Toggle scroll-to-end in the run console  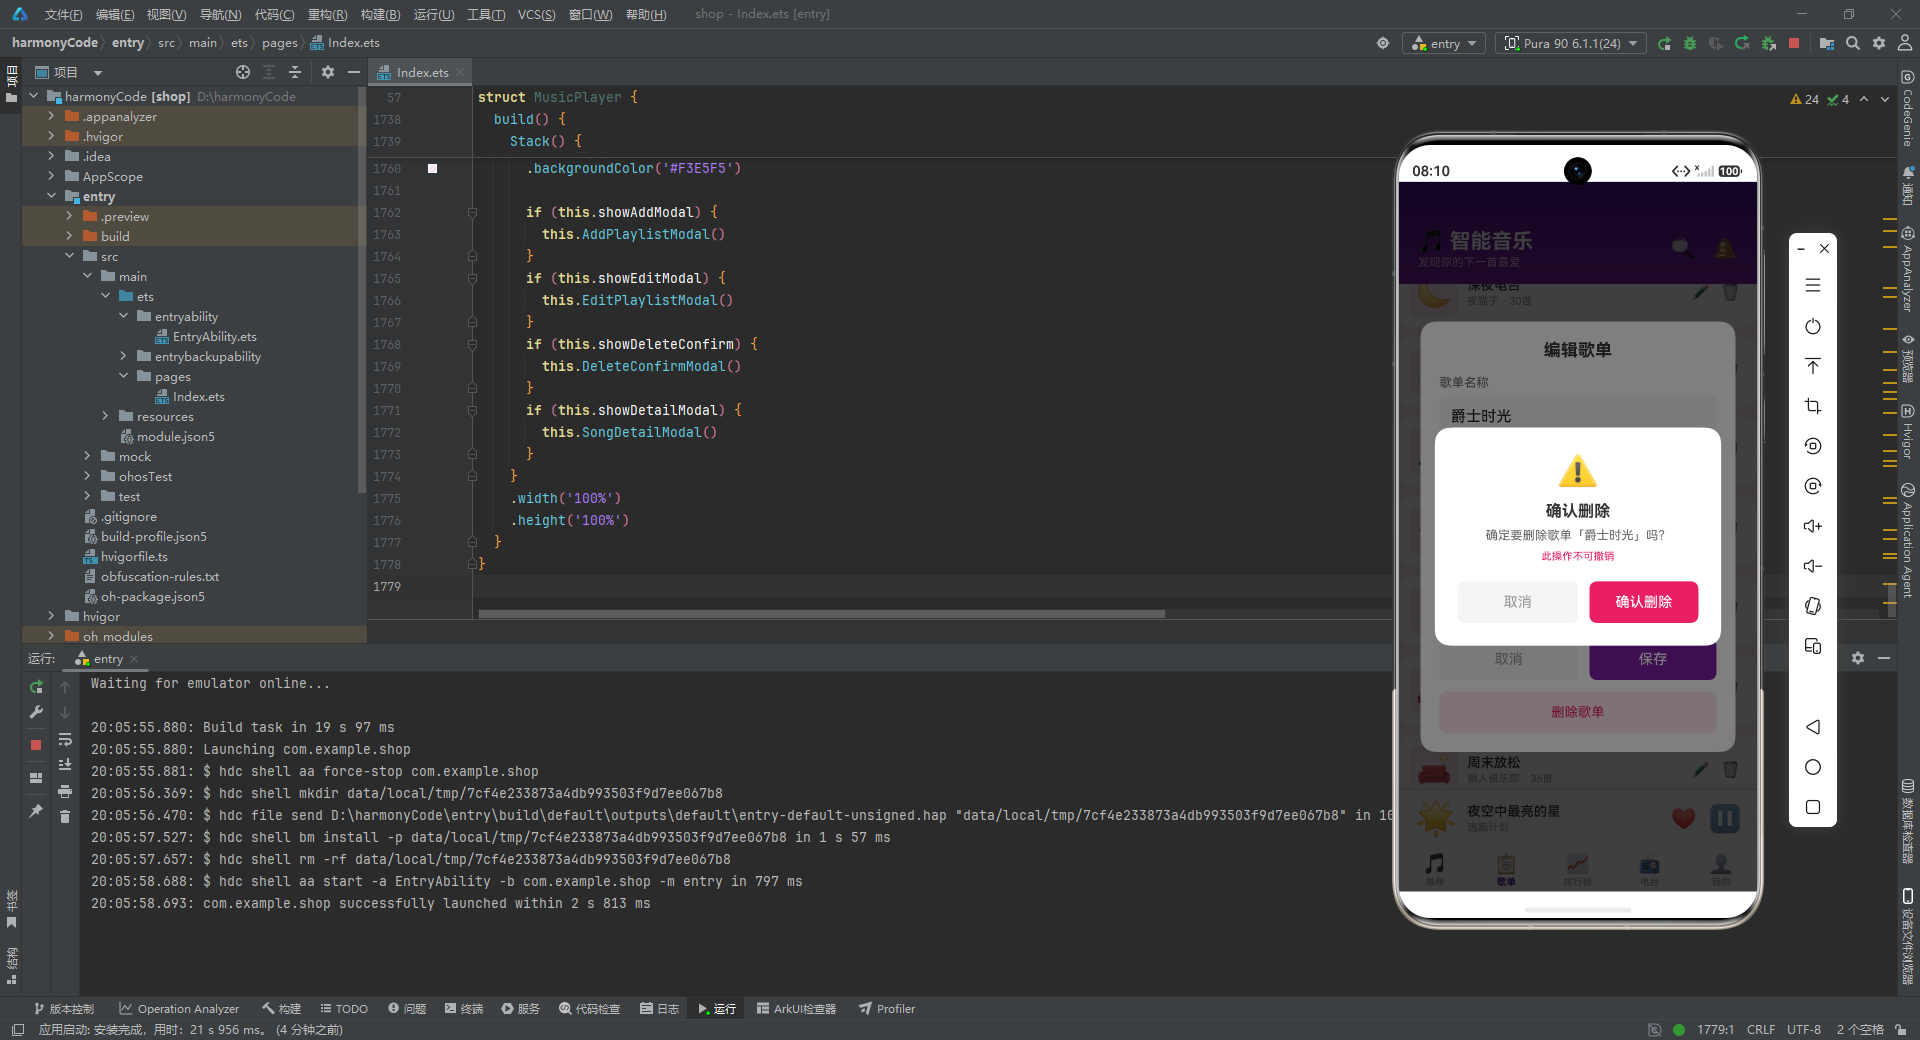tap(65, 765)
